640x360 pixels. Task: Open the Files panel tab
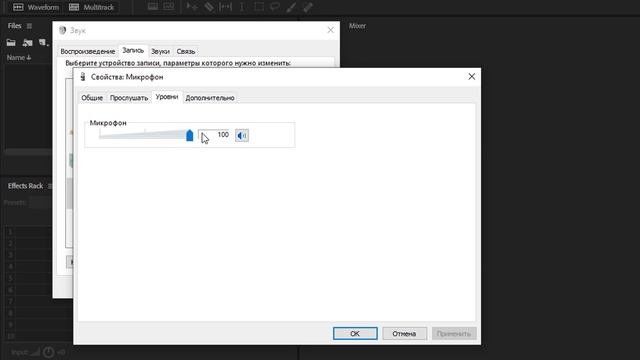coord(14,26)
